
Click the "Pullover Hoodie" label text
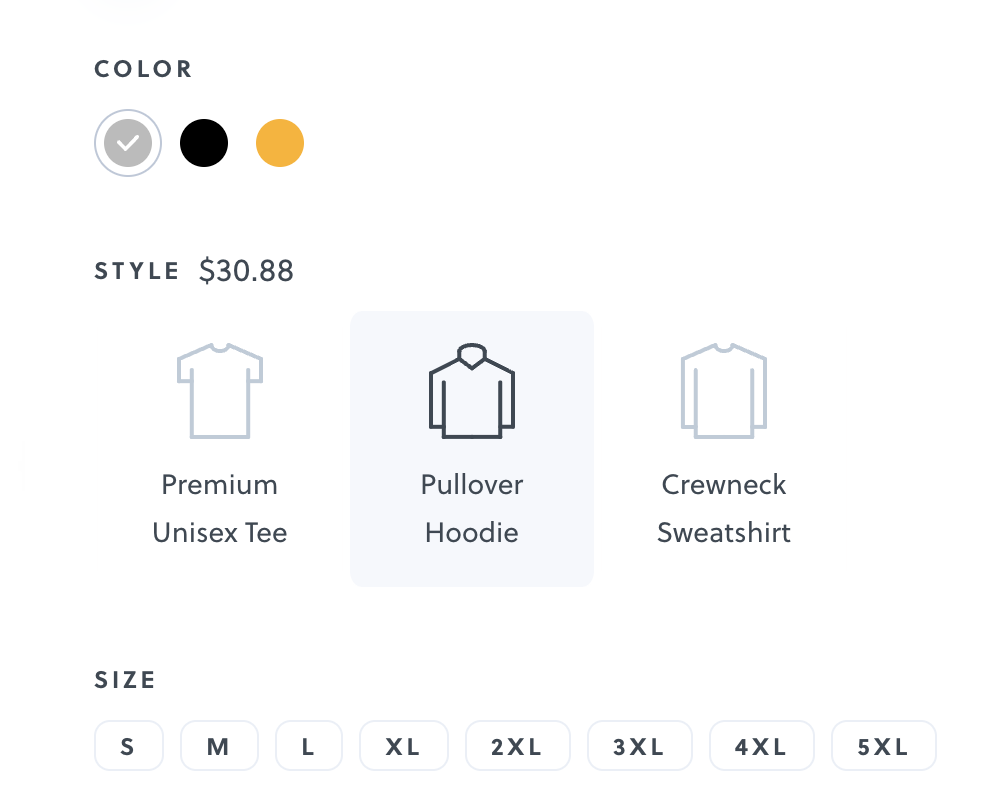coord(472,508)
